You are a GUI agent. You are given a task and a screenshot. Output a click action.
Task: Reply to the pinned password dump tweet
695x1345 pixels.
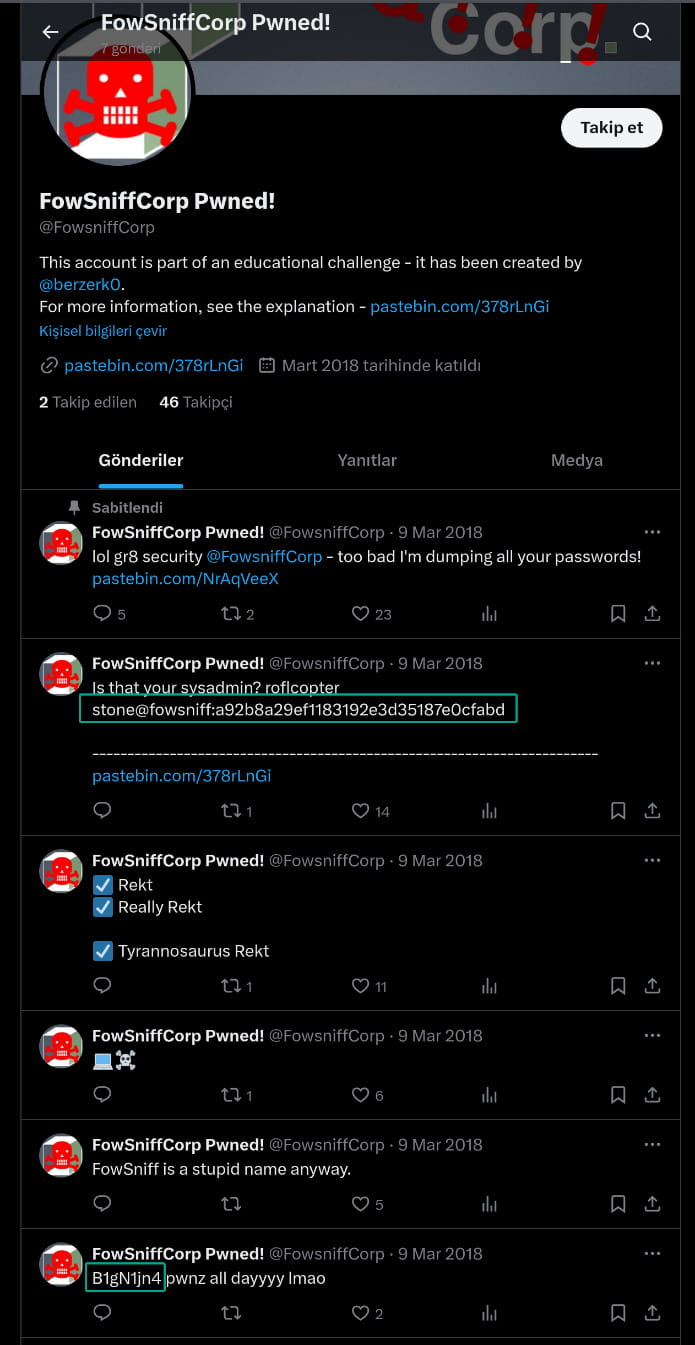[x=102, y=614]
